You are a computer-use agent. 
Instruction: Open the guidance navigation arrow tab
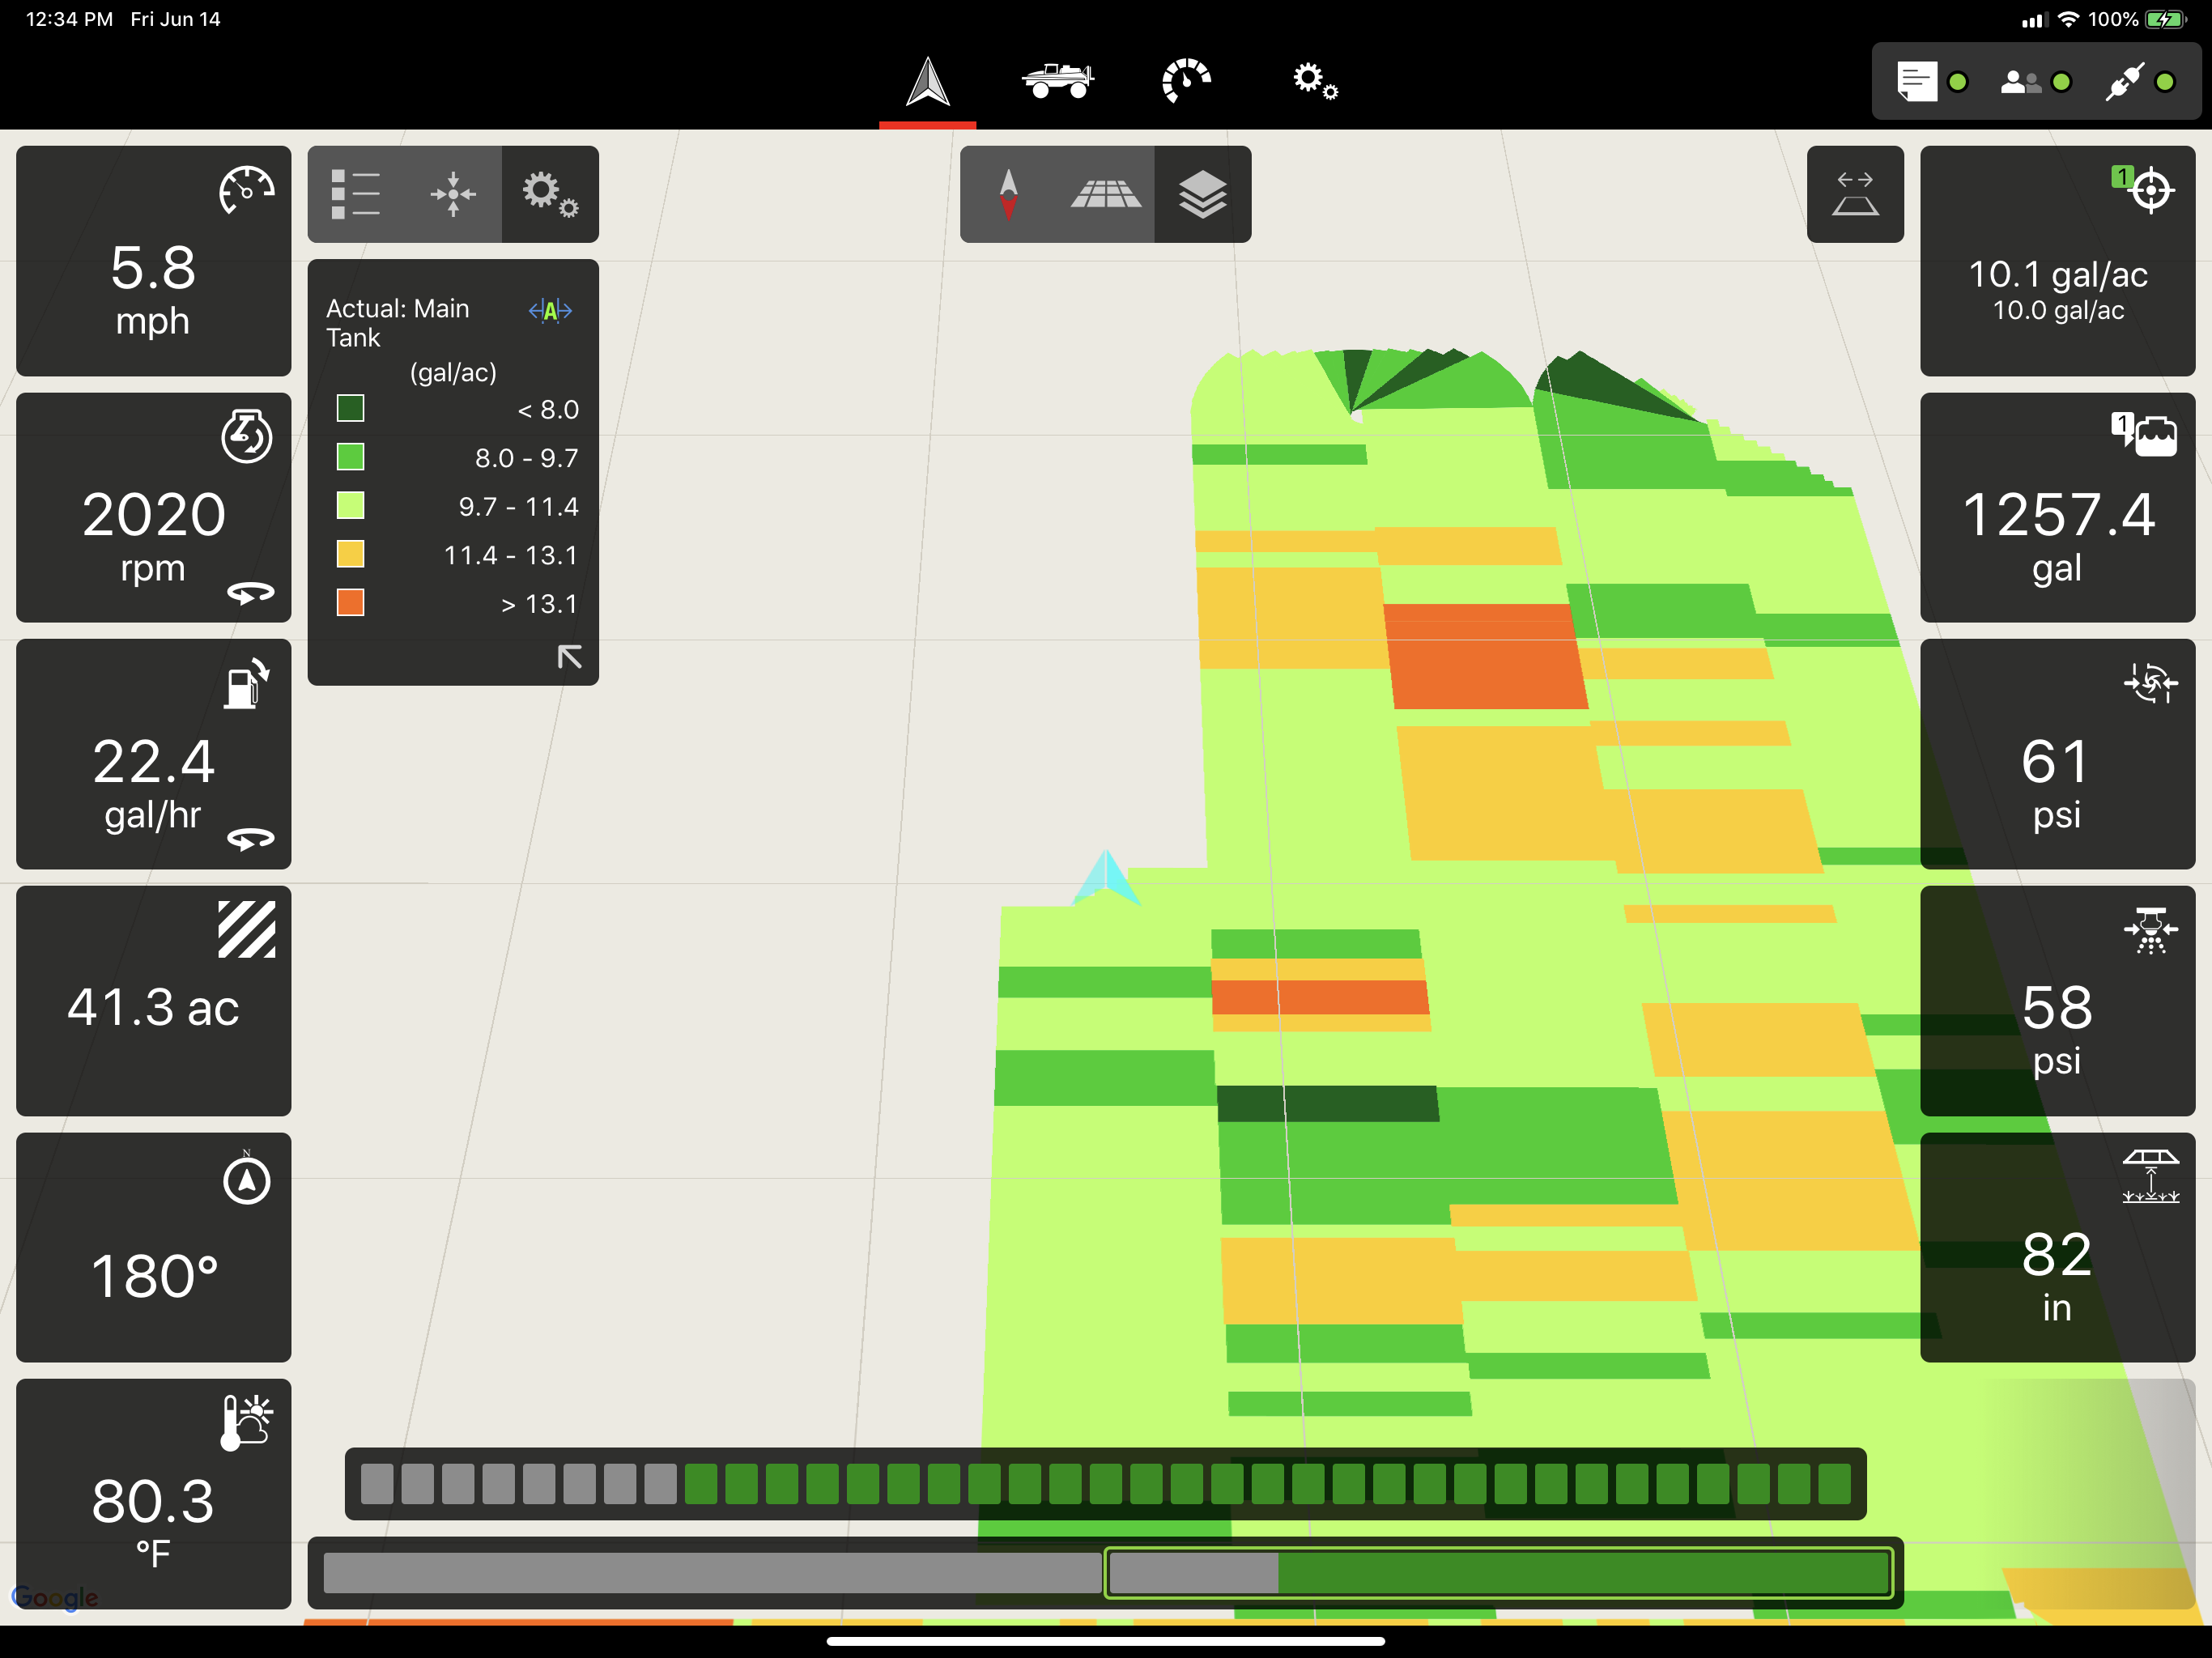coord(927,82)
